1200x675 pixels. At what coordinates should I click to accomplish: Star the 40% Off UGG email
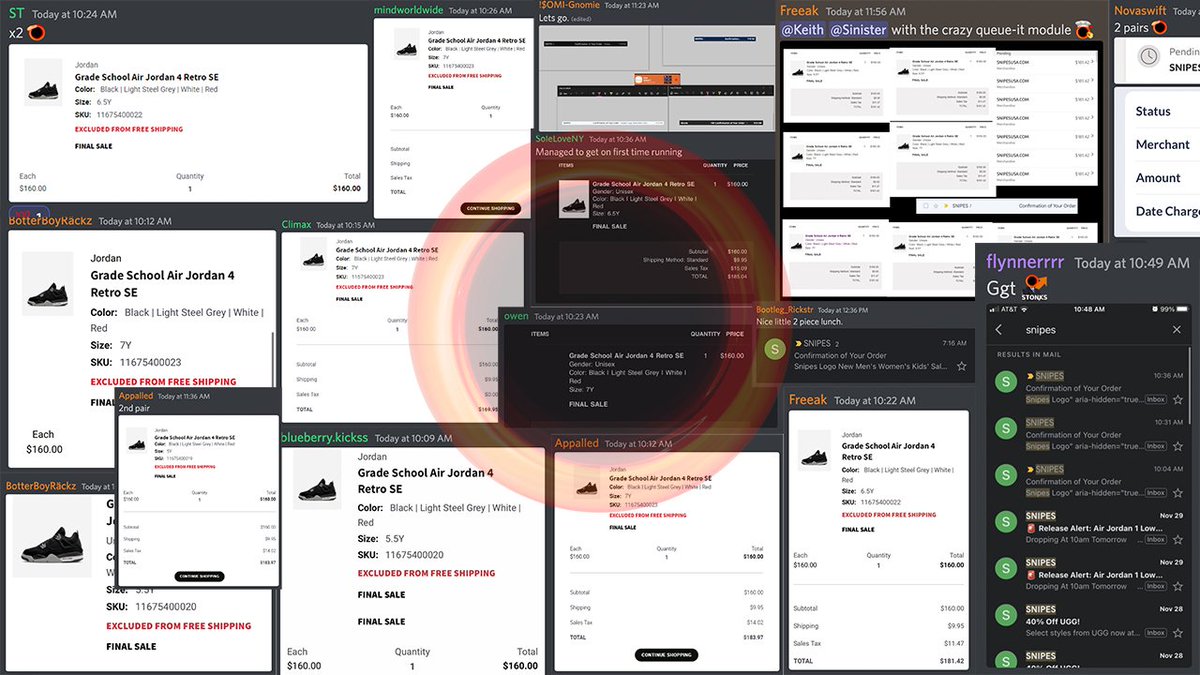[x=1179, y=633]
